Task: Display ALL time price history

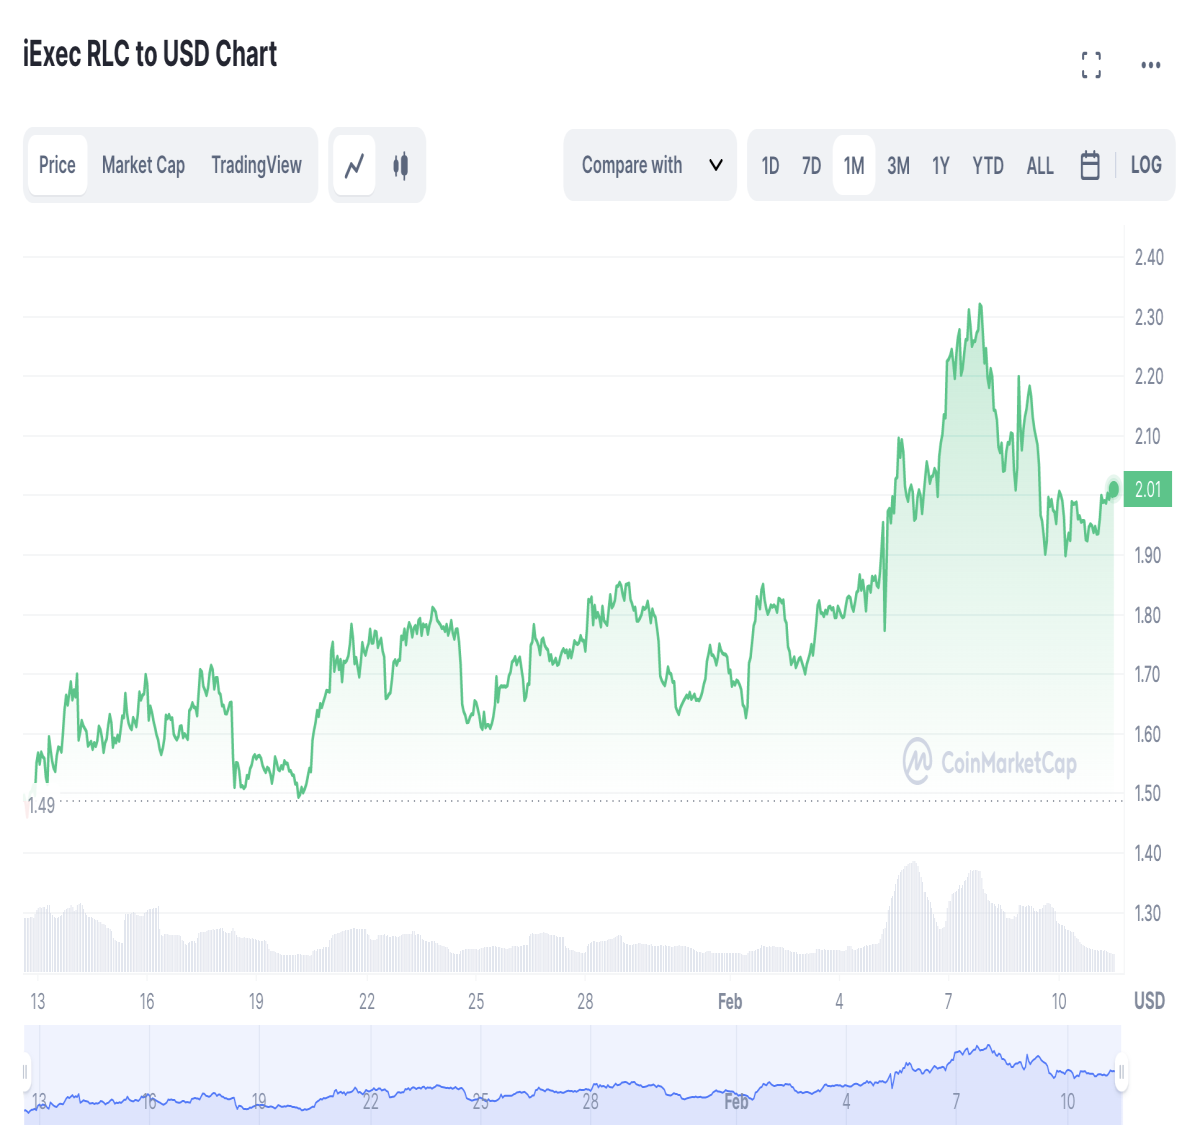Action: pyautogui.click(x=1040, y=165)
